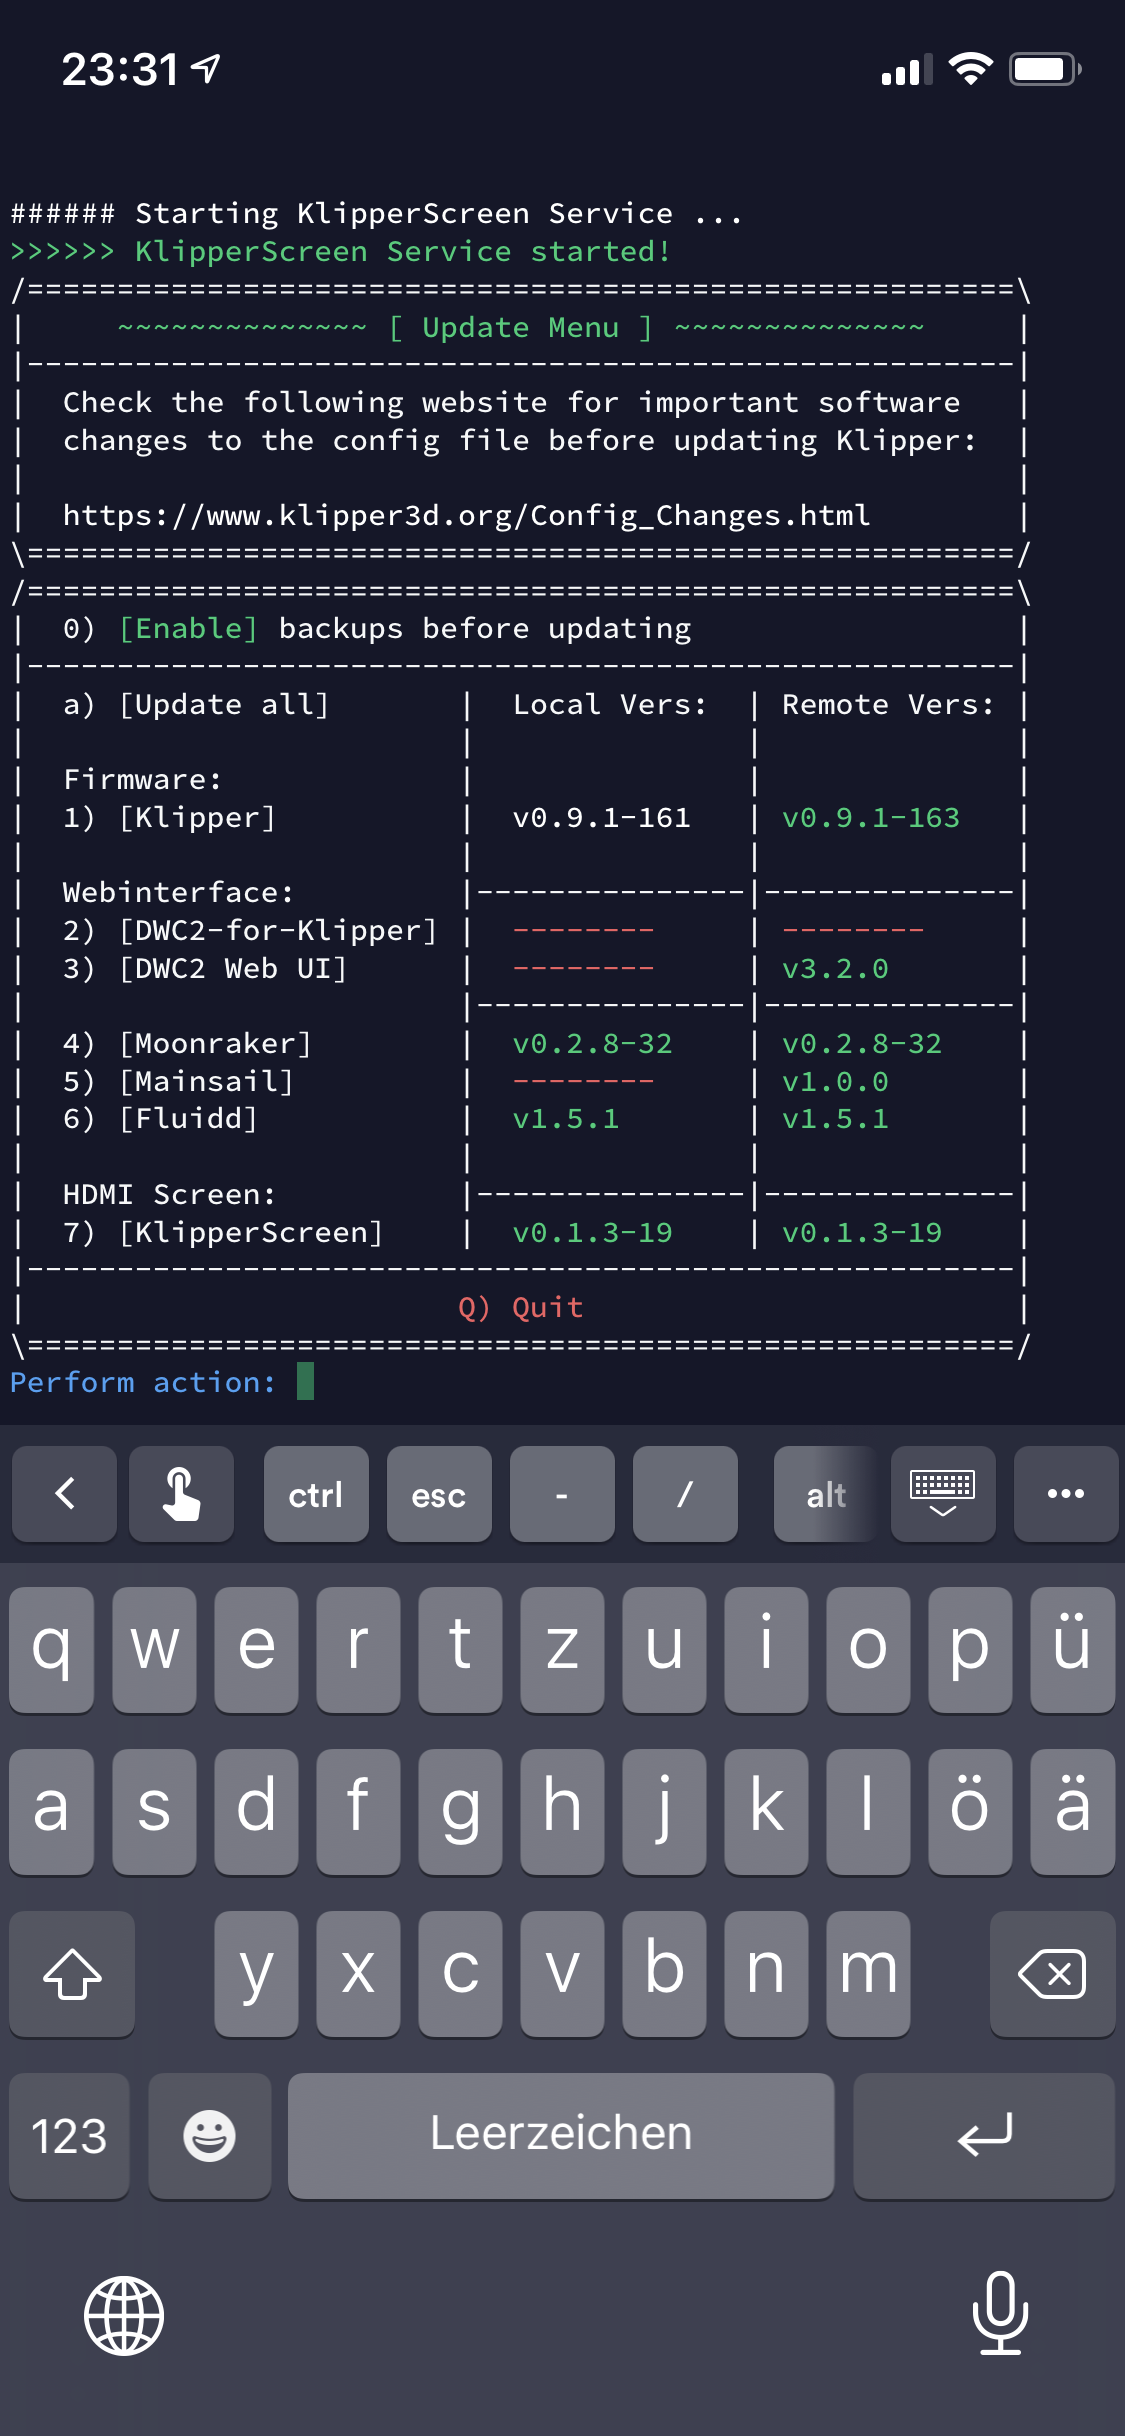Image resolution: width=1125 pixels, height=2436 pixels.
Task: Tap the '[Moonraker]' menu entry
Action: [215, 1043]
